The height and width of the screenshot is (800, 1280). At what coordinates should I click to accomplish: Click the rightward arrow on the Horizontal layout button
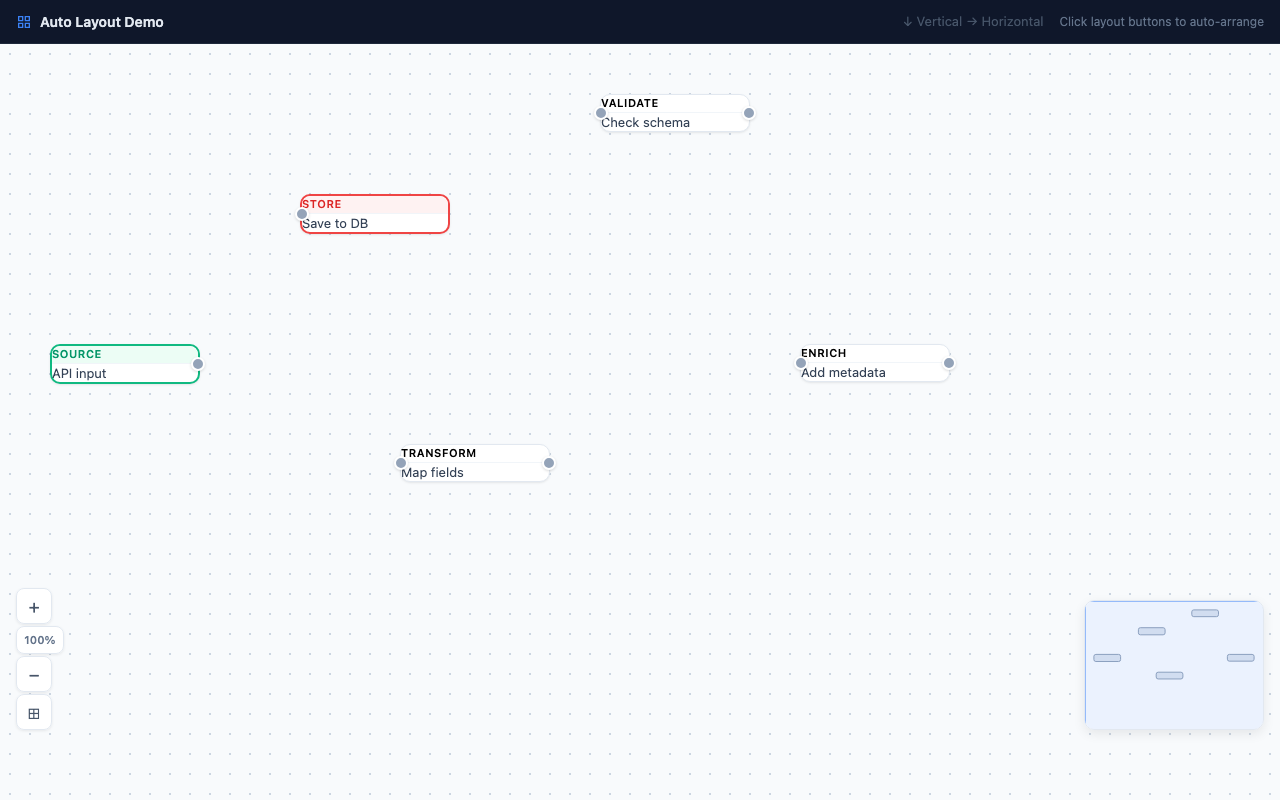pos(971,21)
